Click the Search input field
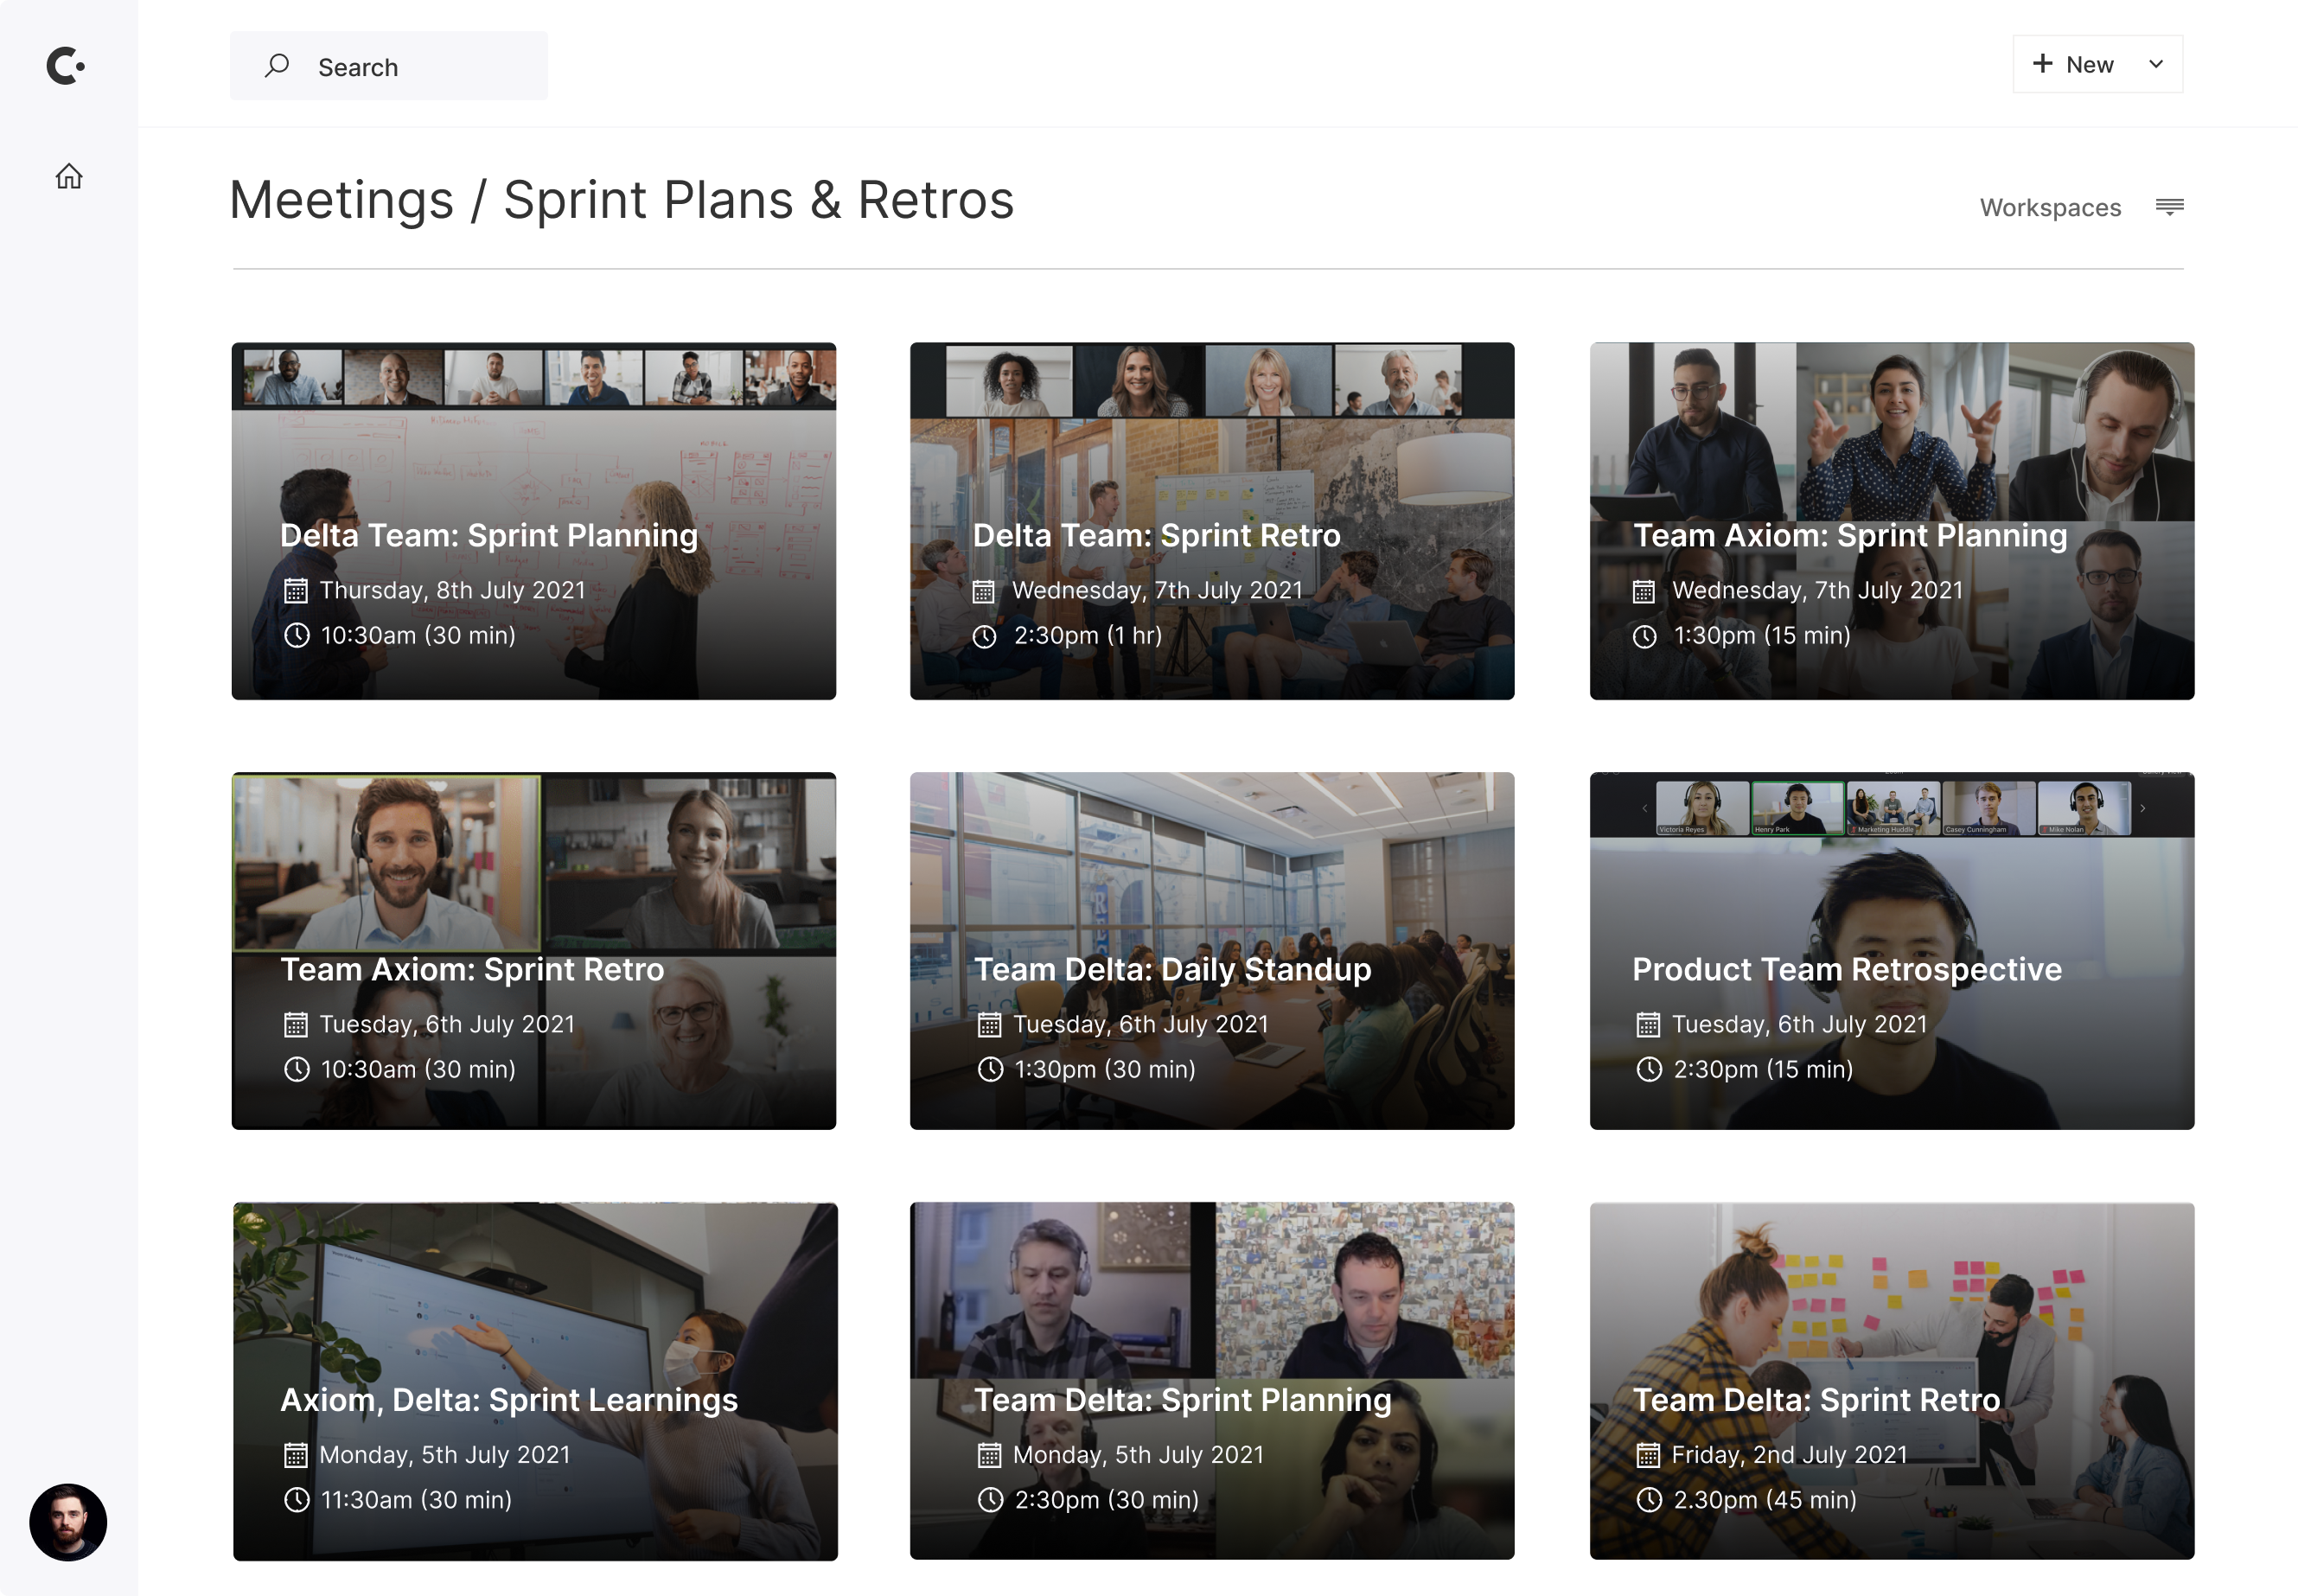The image size is (2298, 1596). click(x=389, y=66)
